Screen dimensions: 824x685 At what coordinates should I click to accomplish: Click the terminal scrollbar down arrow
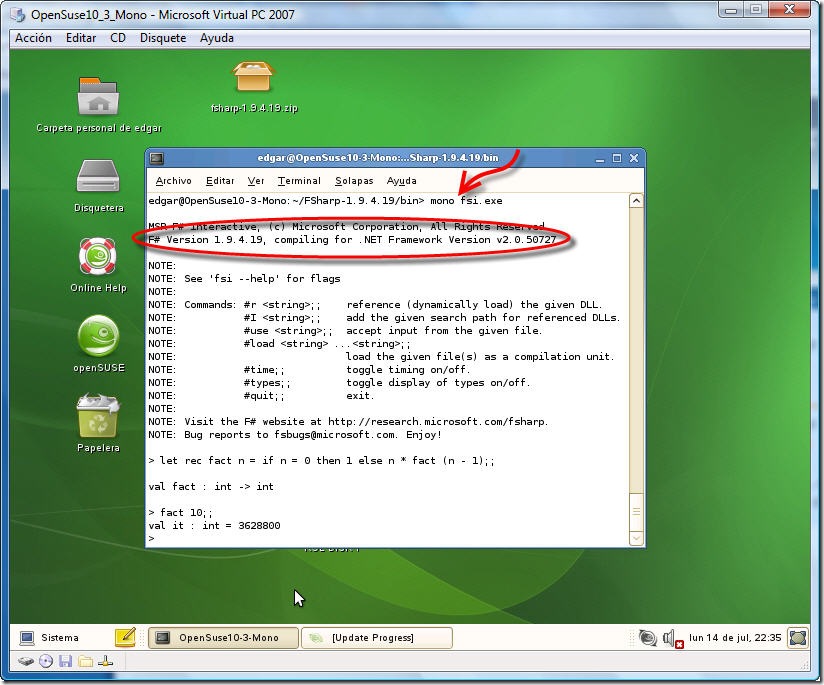(636, 538)
